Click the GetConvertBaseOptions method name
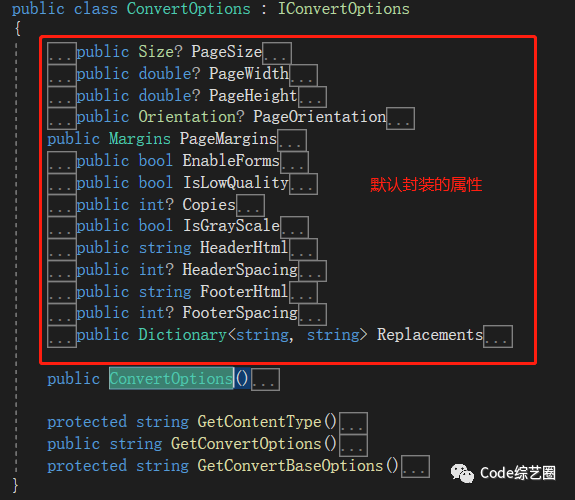This screenshot has height=500, width=575. pos(290,466)
